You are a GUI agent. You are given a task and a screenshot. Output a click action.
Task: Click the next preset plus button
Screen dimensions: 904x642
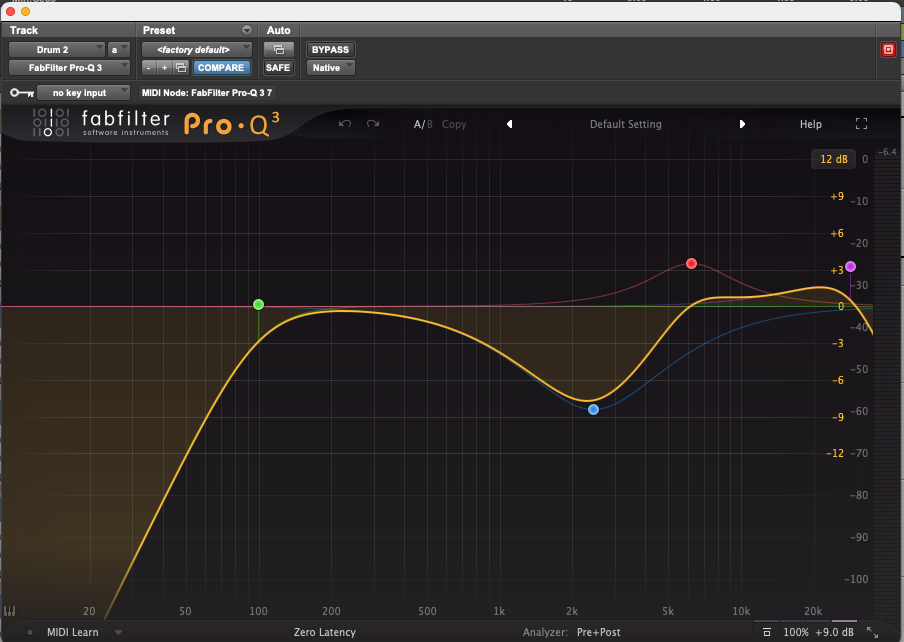coord(164,67)
